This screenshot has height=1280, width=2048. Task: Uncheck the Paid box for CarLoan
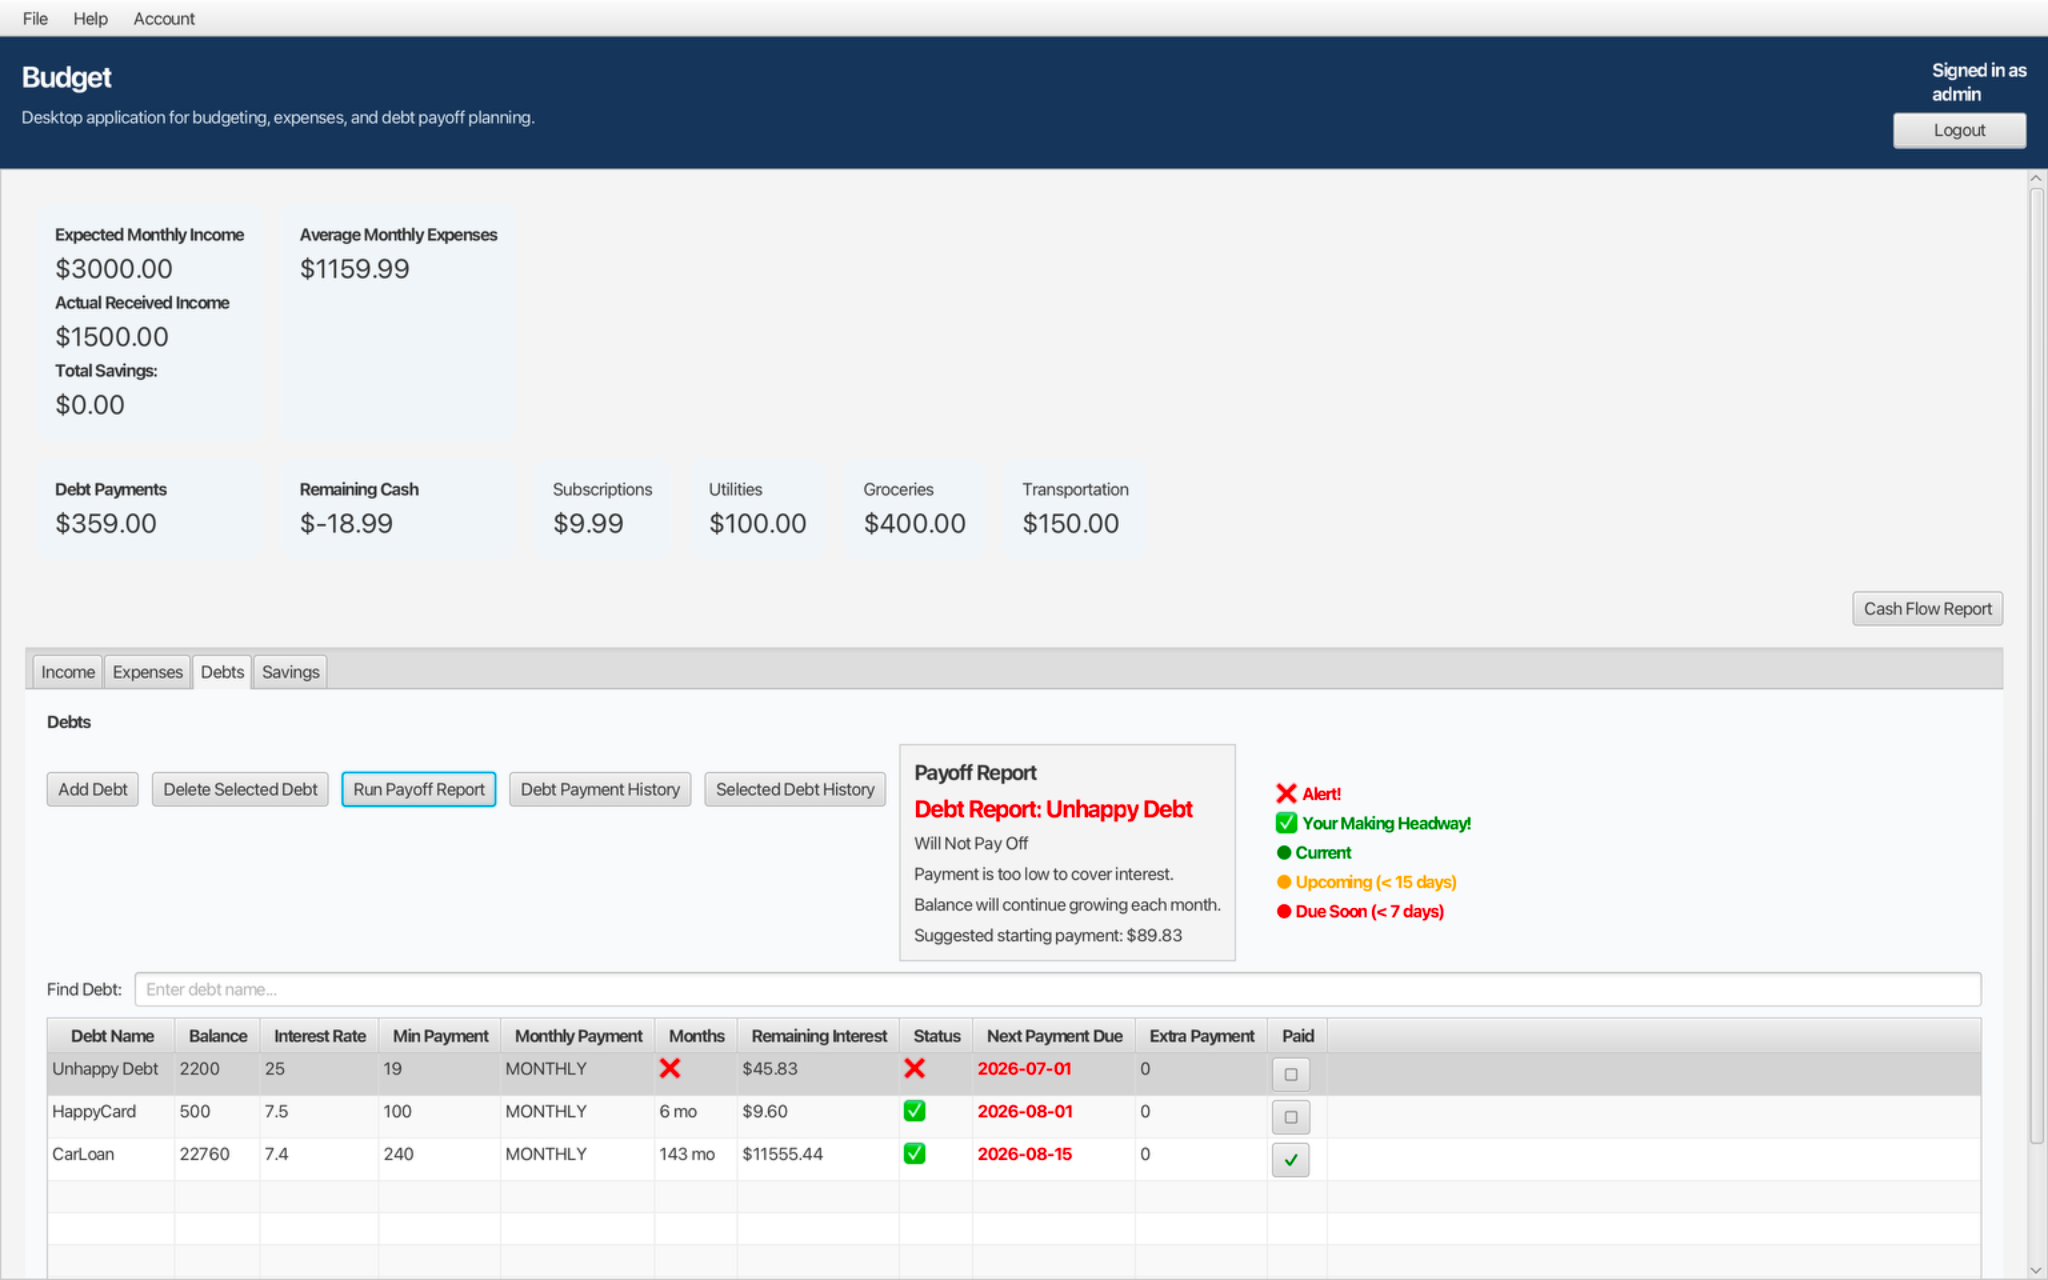1291,1160
